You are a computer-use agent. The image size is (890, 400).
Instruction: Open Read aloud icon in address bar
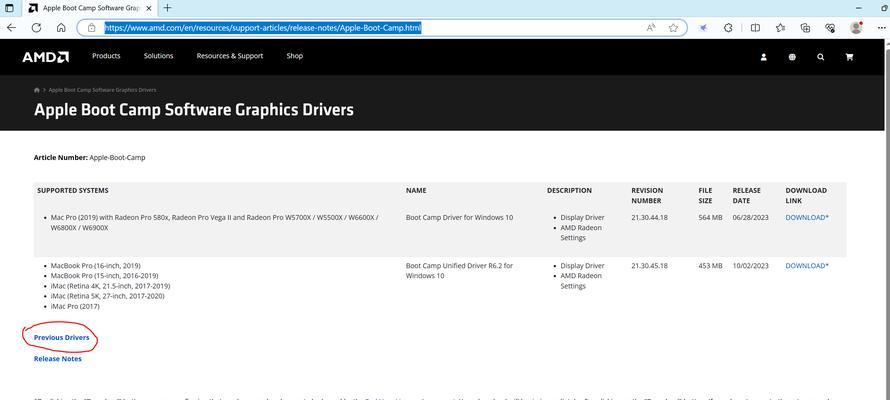point(651,28)
